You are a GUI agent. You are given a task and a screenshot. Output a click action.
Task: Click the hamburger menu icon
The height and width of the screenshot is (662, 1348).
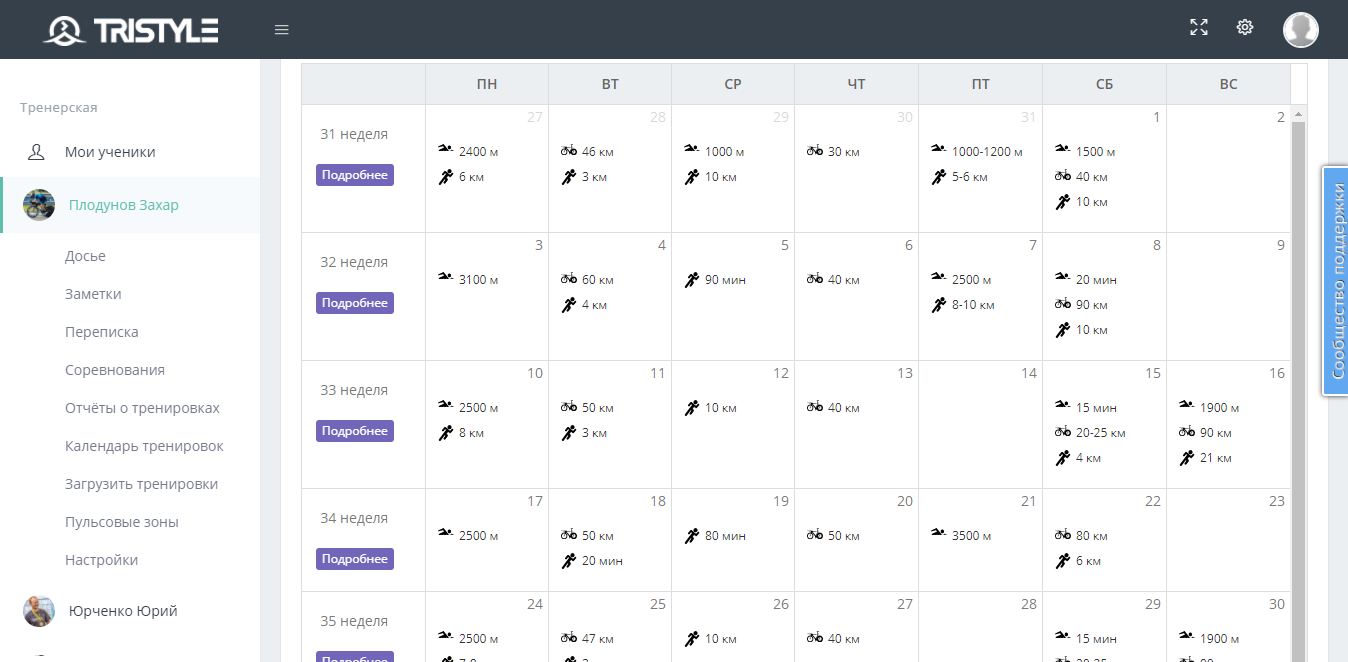(x=282, y=30)
